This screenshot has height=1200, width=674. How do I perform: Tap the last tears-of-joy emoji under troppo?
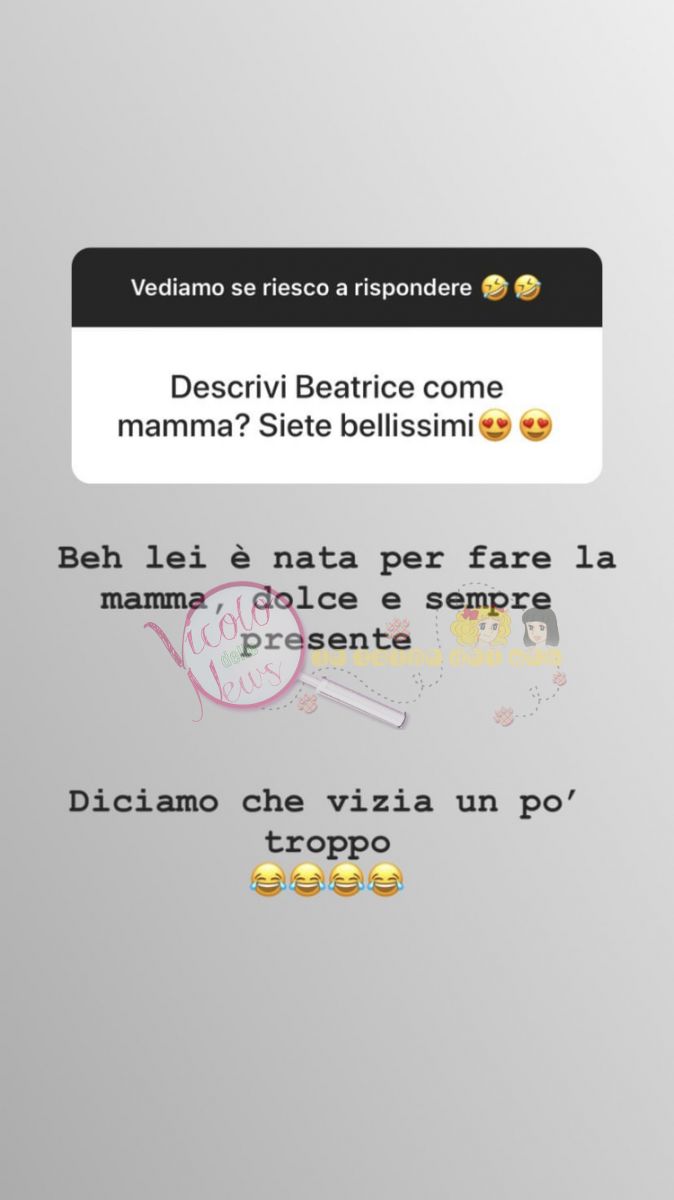tap(385, 882)
